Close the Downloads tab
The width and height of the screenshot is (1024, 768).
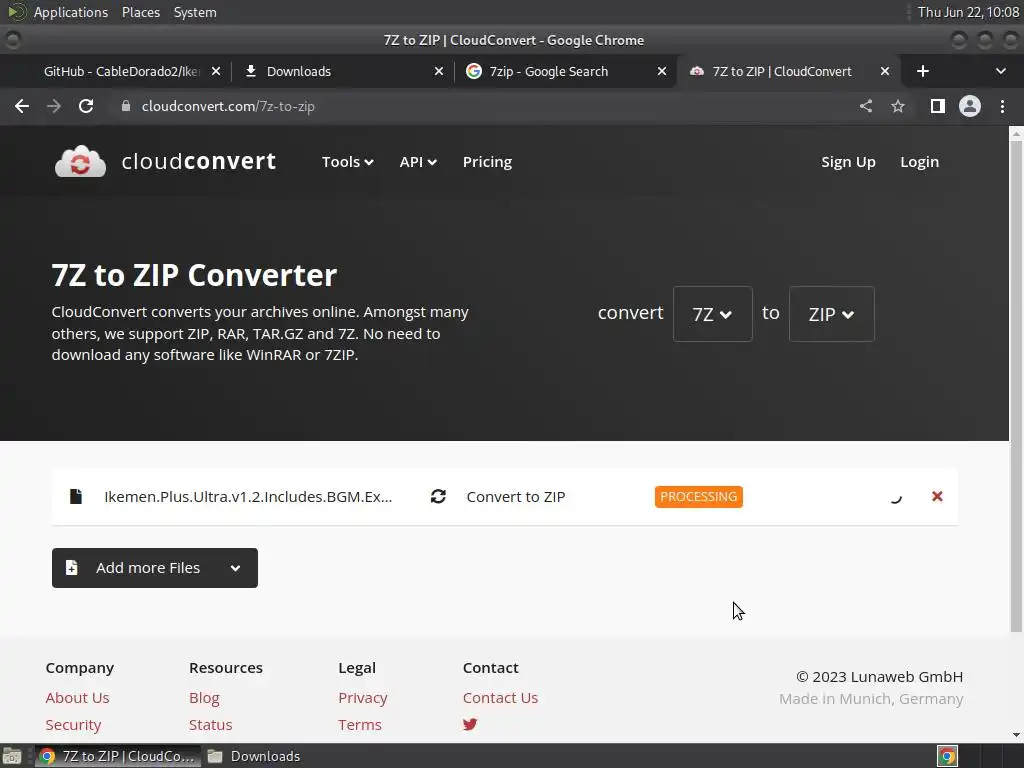pos(439,71)
